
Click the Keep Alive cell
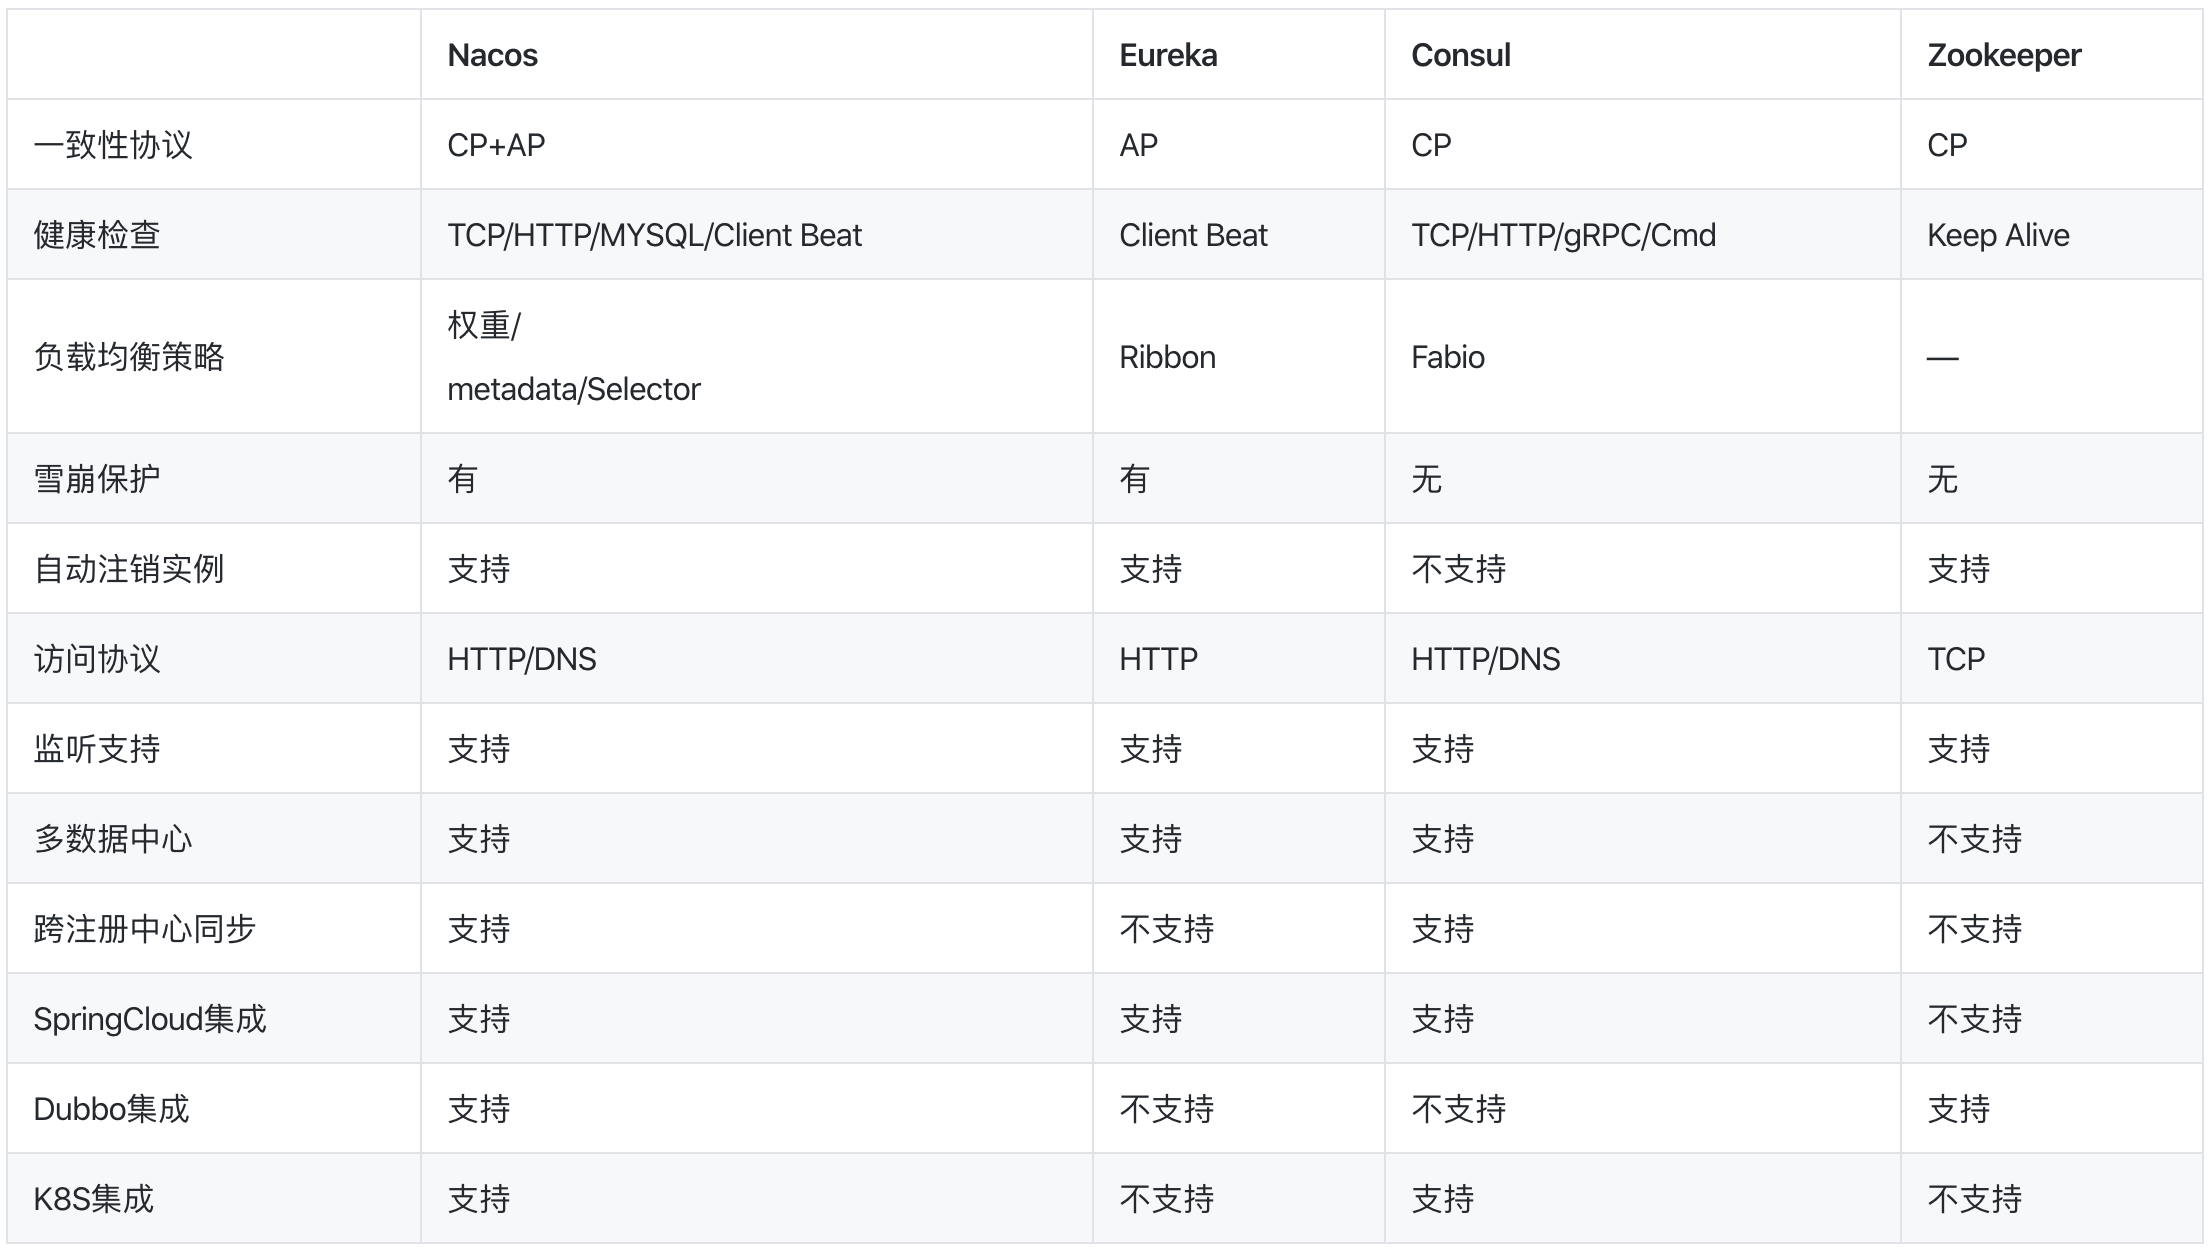pos(1997,235)
